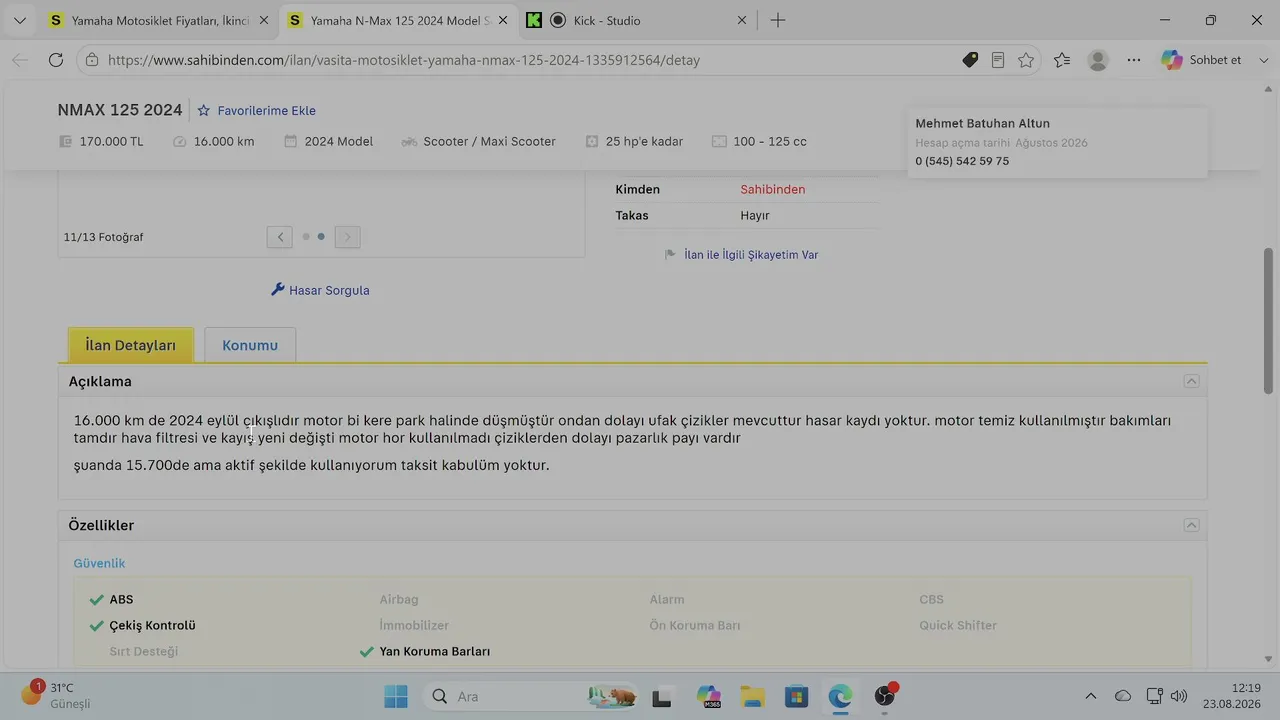1280x720 pixels.
Task: Show the previous listing photo
Action: coord(280,237)
